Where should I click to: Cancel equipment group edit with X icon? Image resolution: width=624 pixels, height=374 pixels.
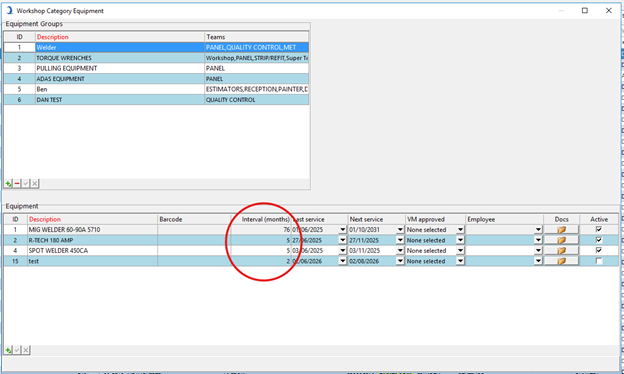click(35, 183)
